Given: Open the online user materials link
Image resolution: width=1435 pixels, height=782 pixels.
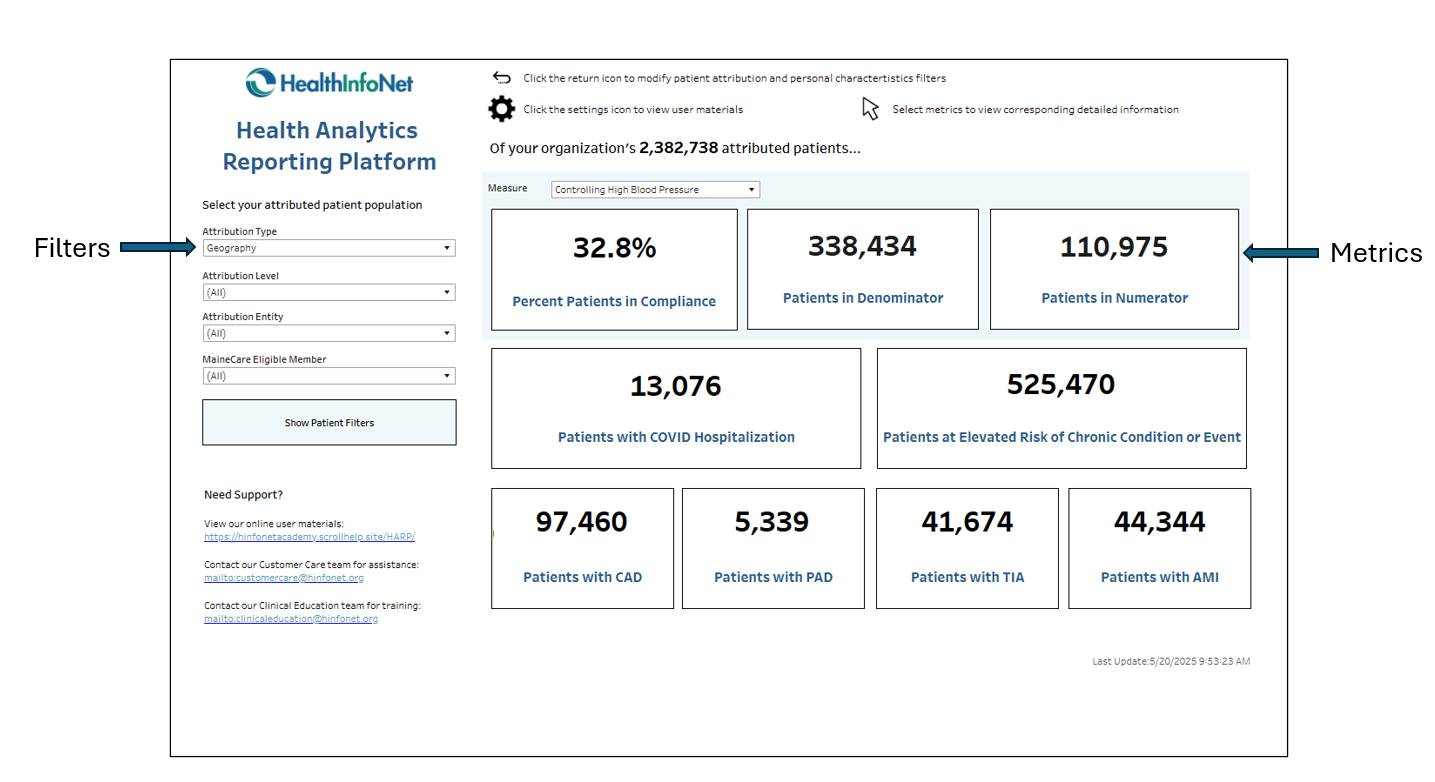Looking at the screenshot, I should point(309,537).
